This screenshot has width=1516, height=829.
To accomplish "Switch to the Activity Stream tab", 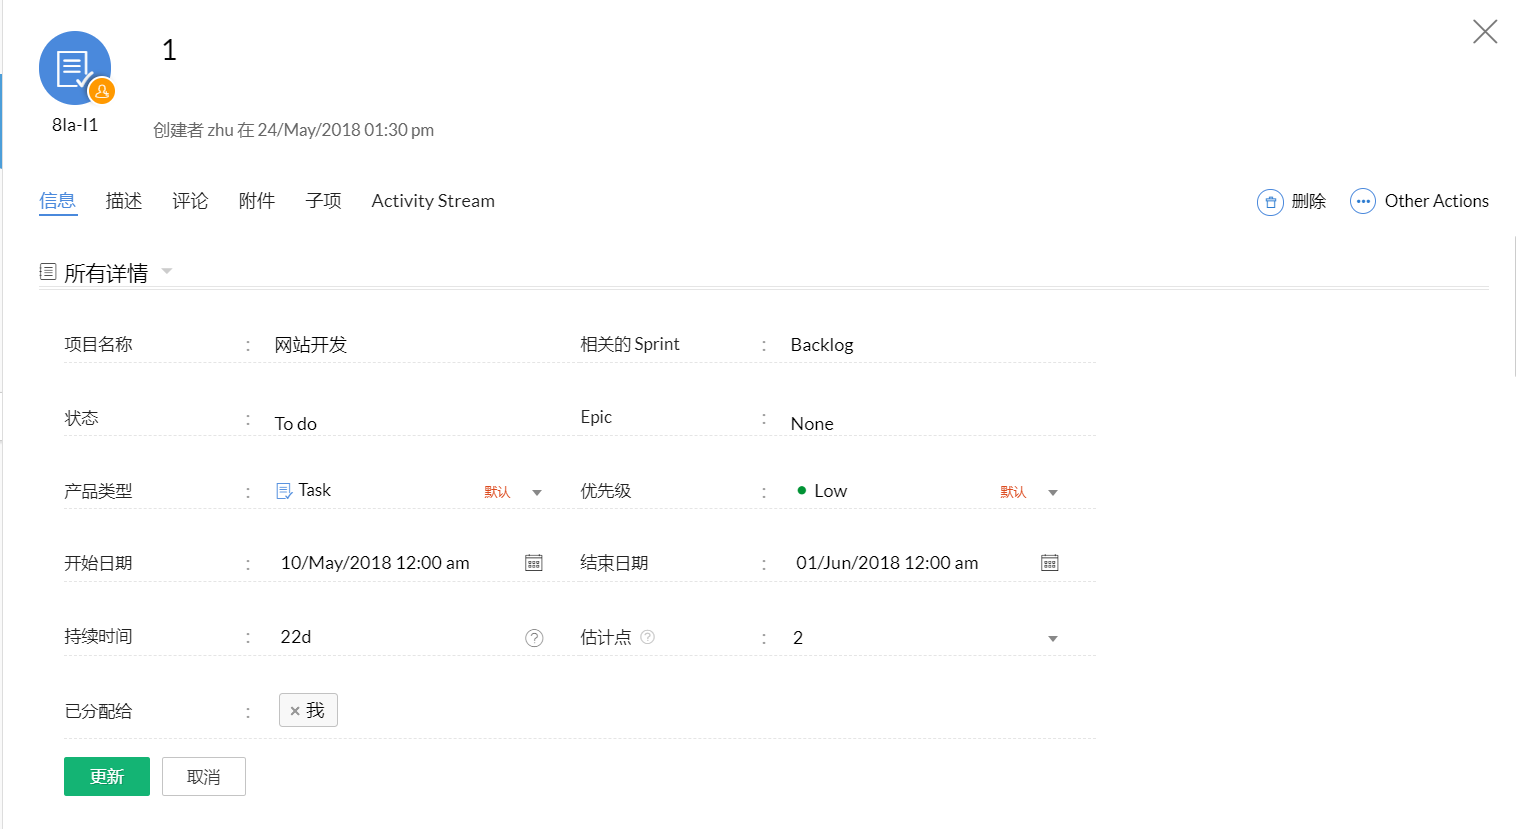I will (433, 201).
